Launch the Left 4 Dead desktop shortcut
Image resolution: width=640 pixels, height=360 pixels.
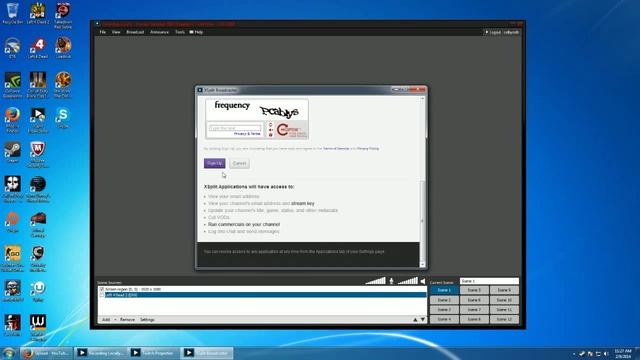point(38,47)
